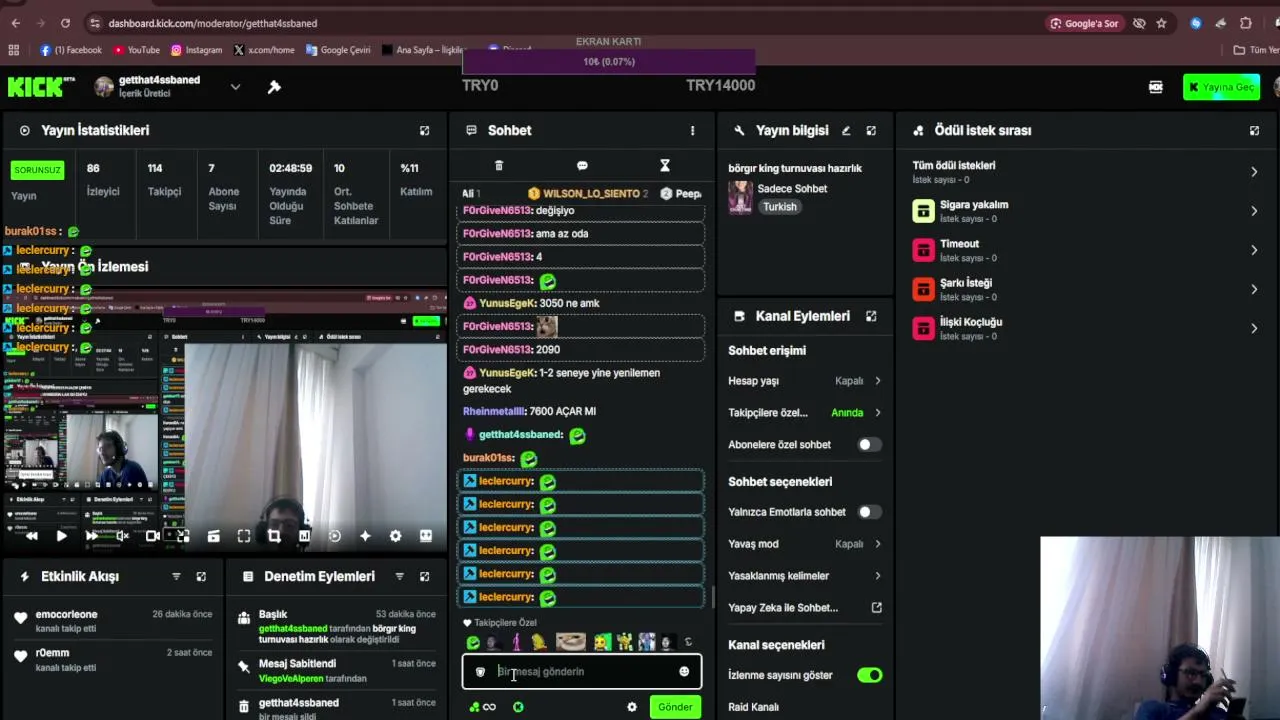This screenshot has width=1280, height=720.
Task: Expand the Yayın bilgisi panel
Action: pos(871,130)
